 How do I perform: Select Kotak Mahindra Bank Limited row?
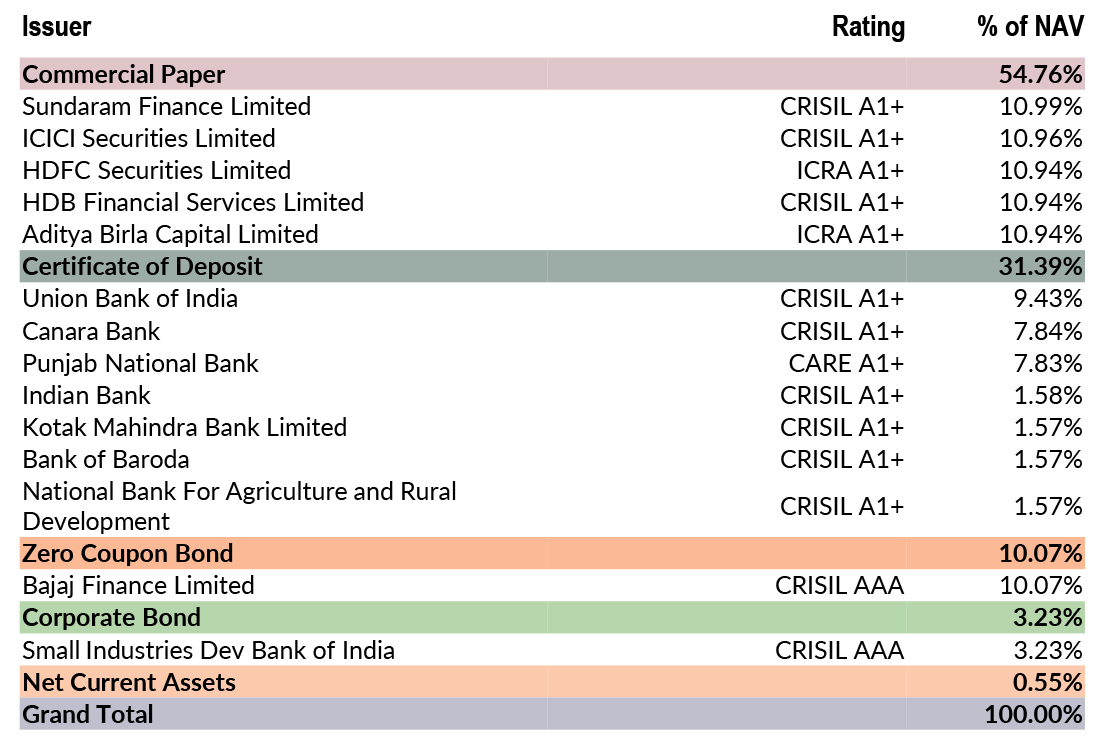pyautogui.click(x=184, y=427)
